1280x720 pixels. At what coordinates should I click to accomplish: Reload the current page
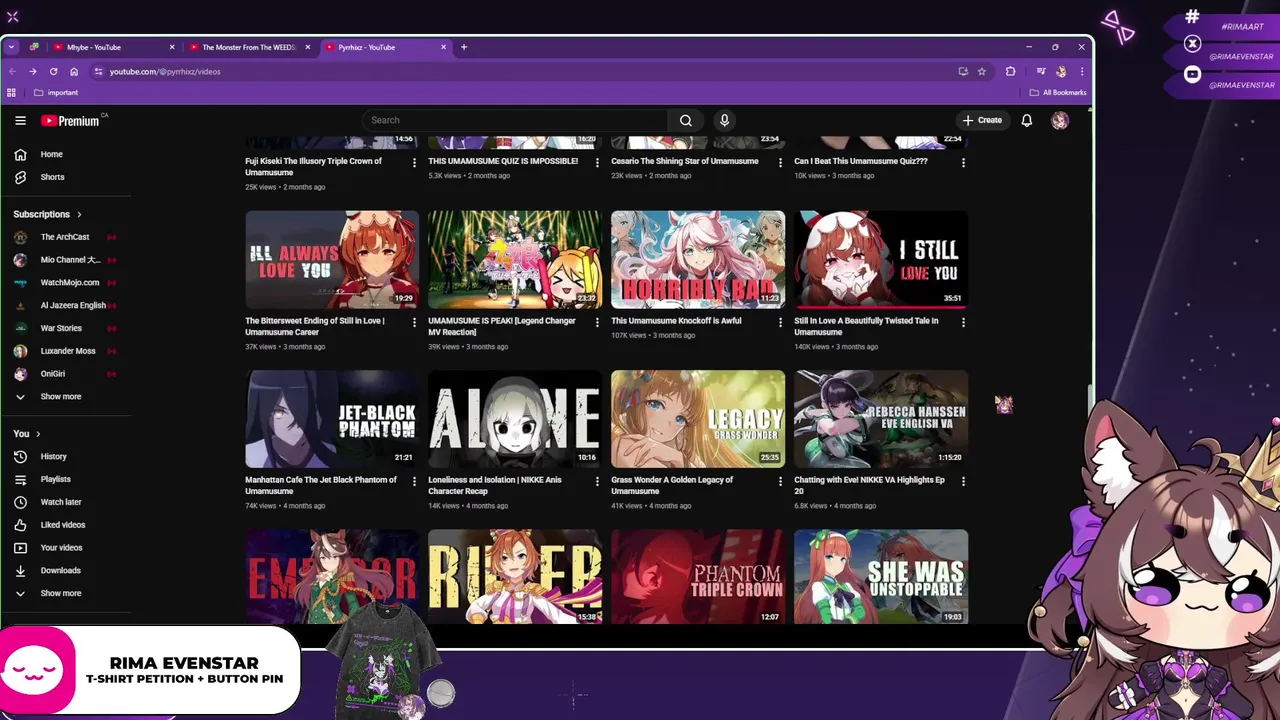coord(53,72)
